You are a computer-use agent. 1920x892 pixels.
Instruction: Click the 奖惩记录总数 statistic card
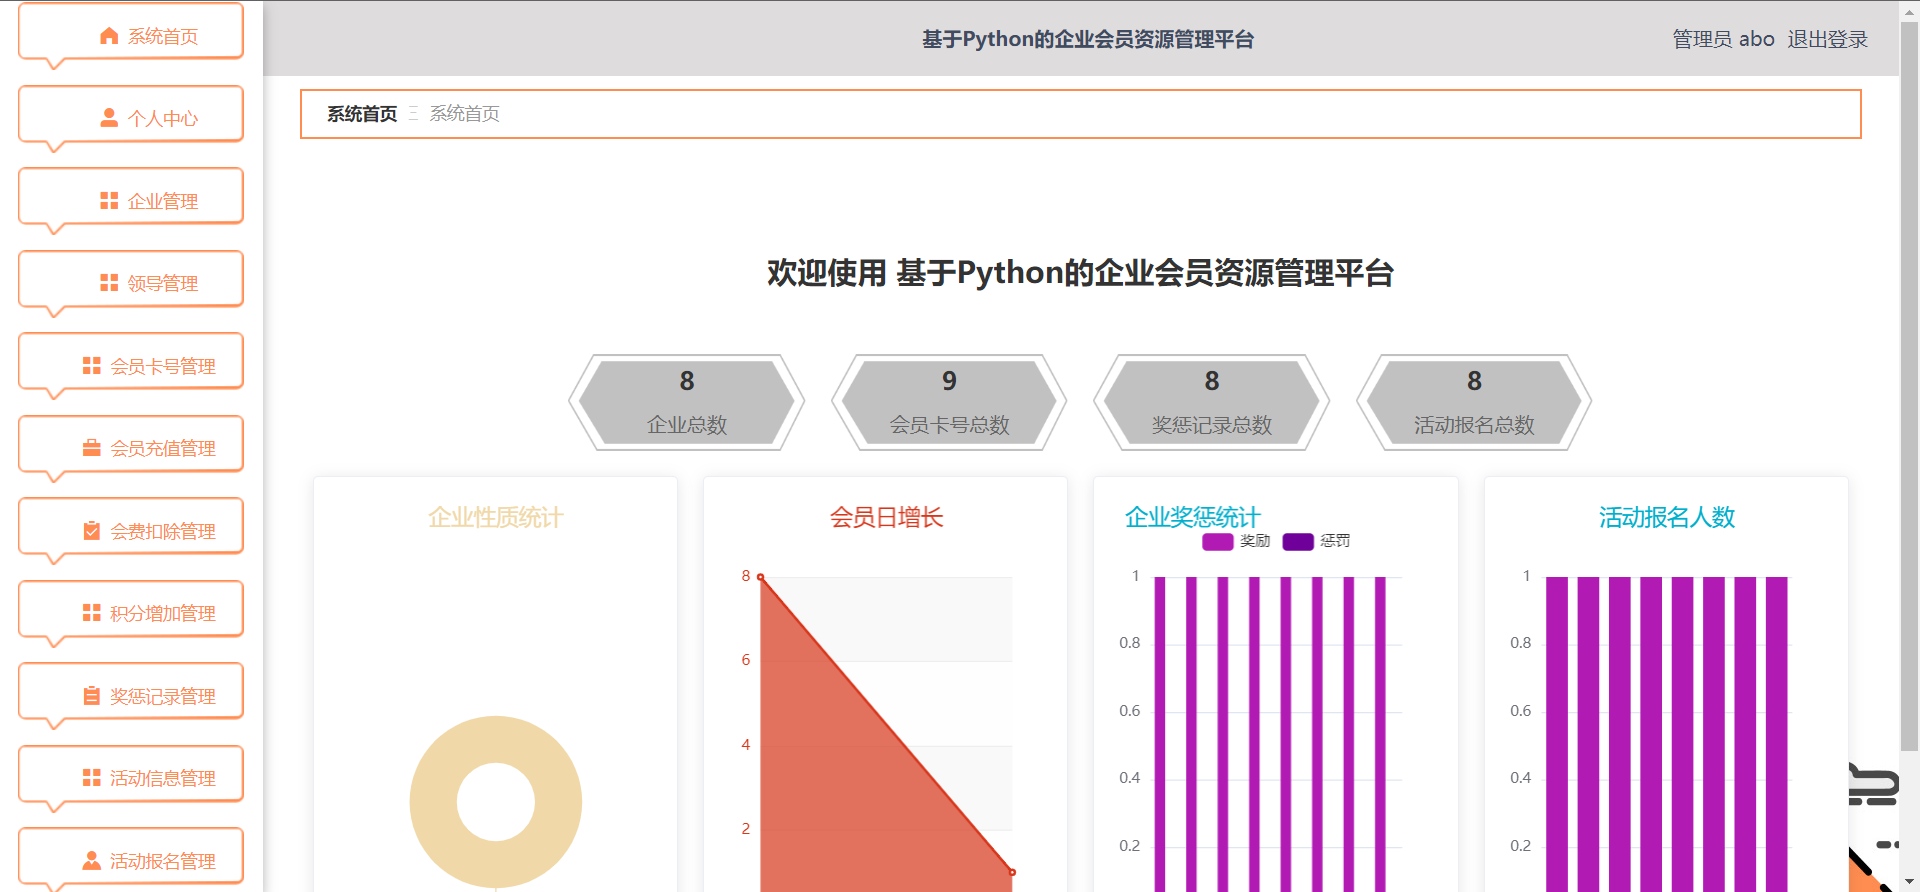point(1212,402)
